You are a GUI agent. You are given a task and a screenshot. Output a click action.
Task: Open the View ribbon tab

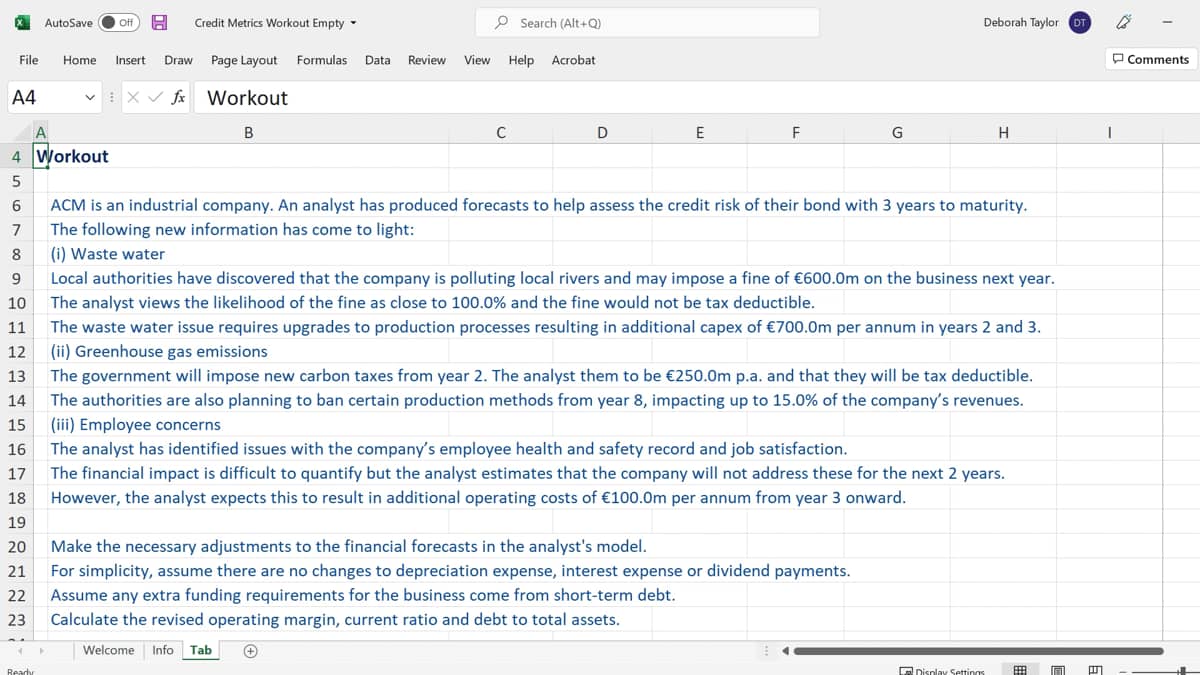coord(477,60)
